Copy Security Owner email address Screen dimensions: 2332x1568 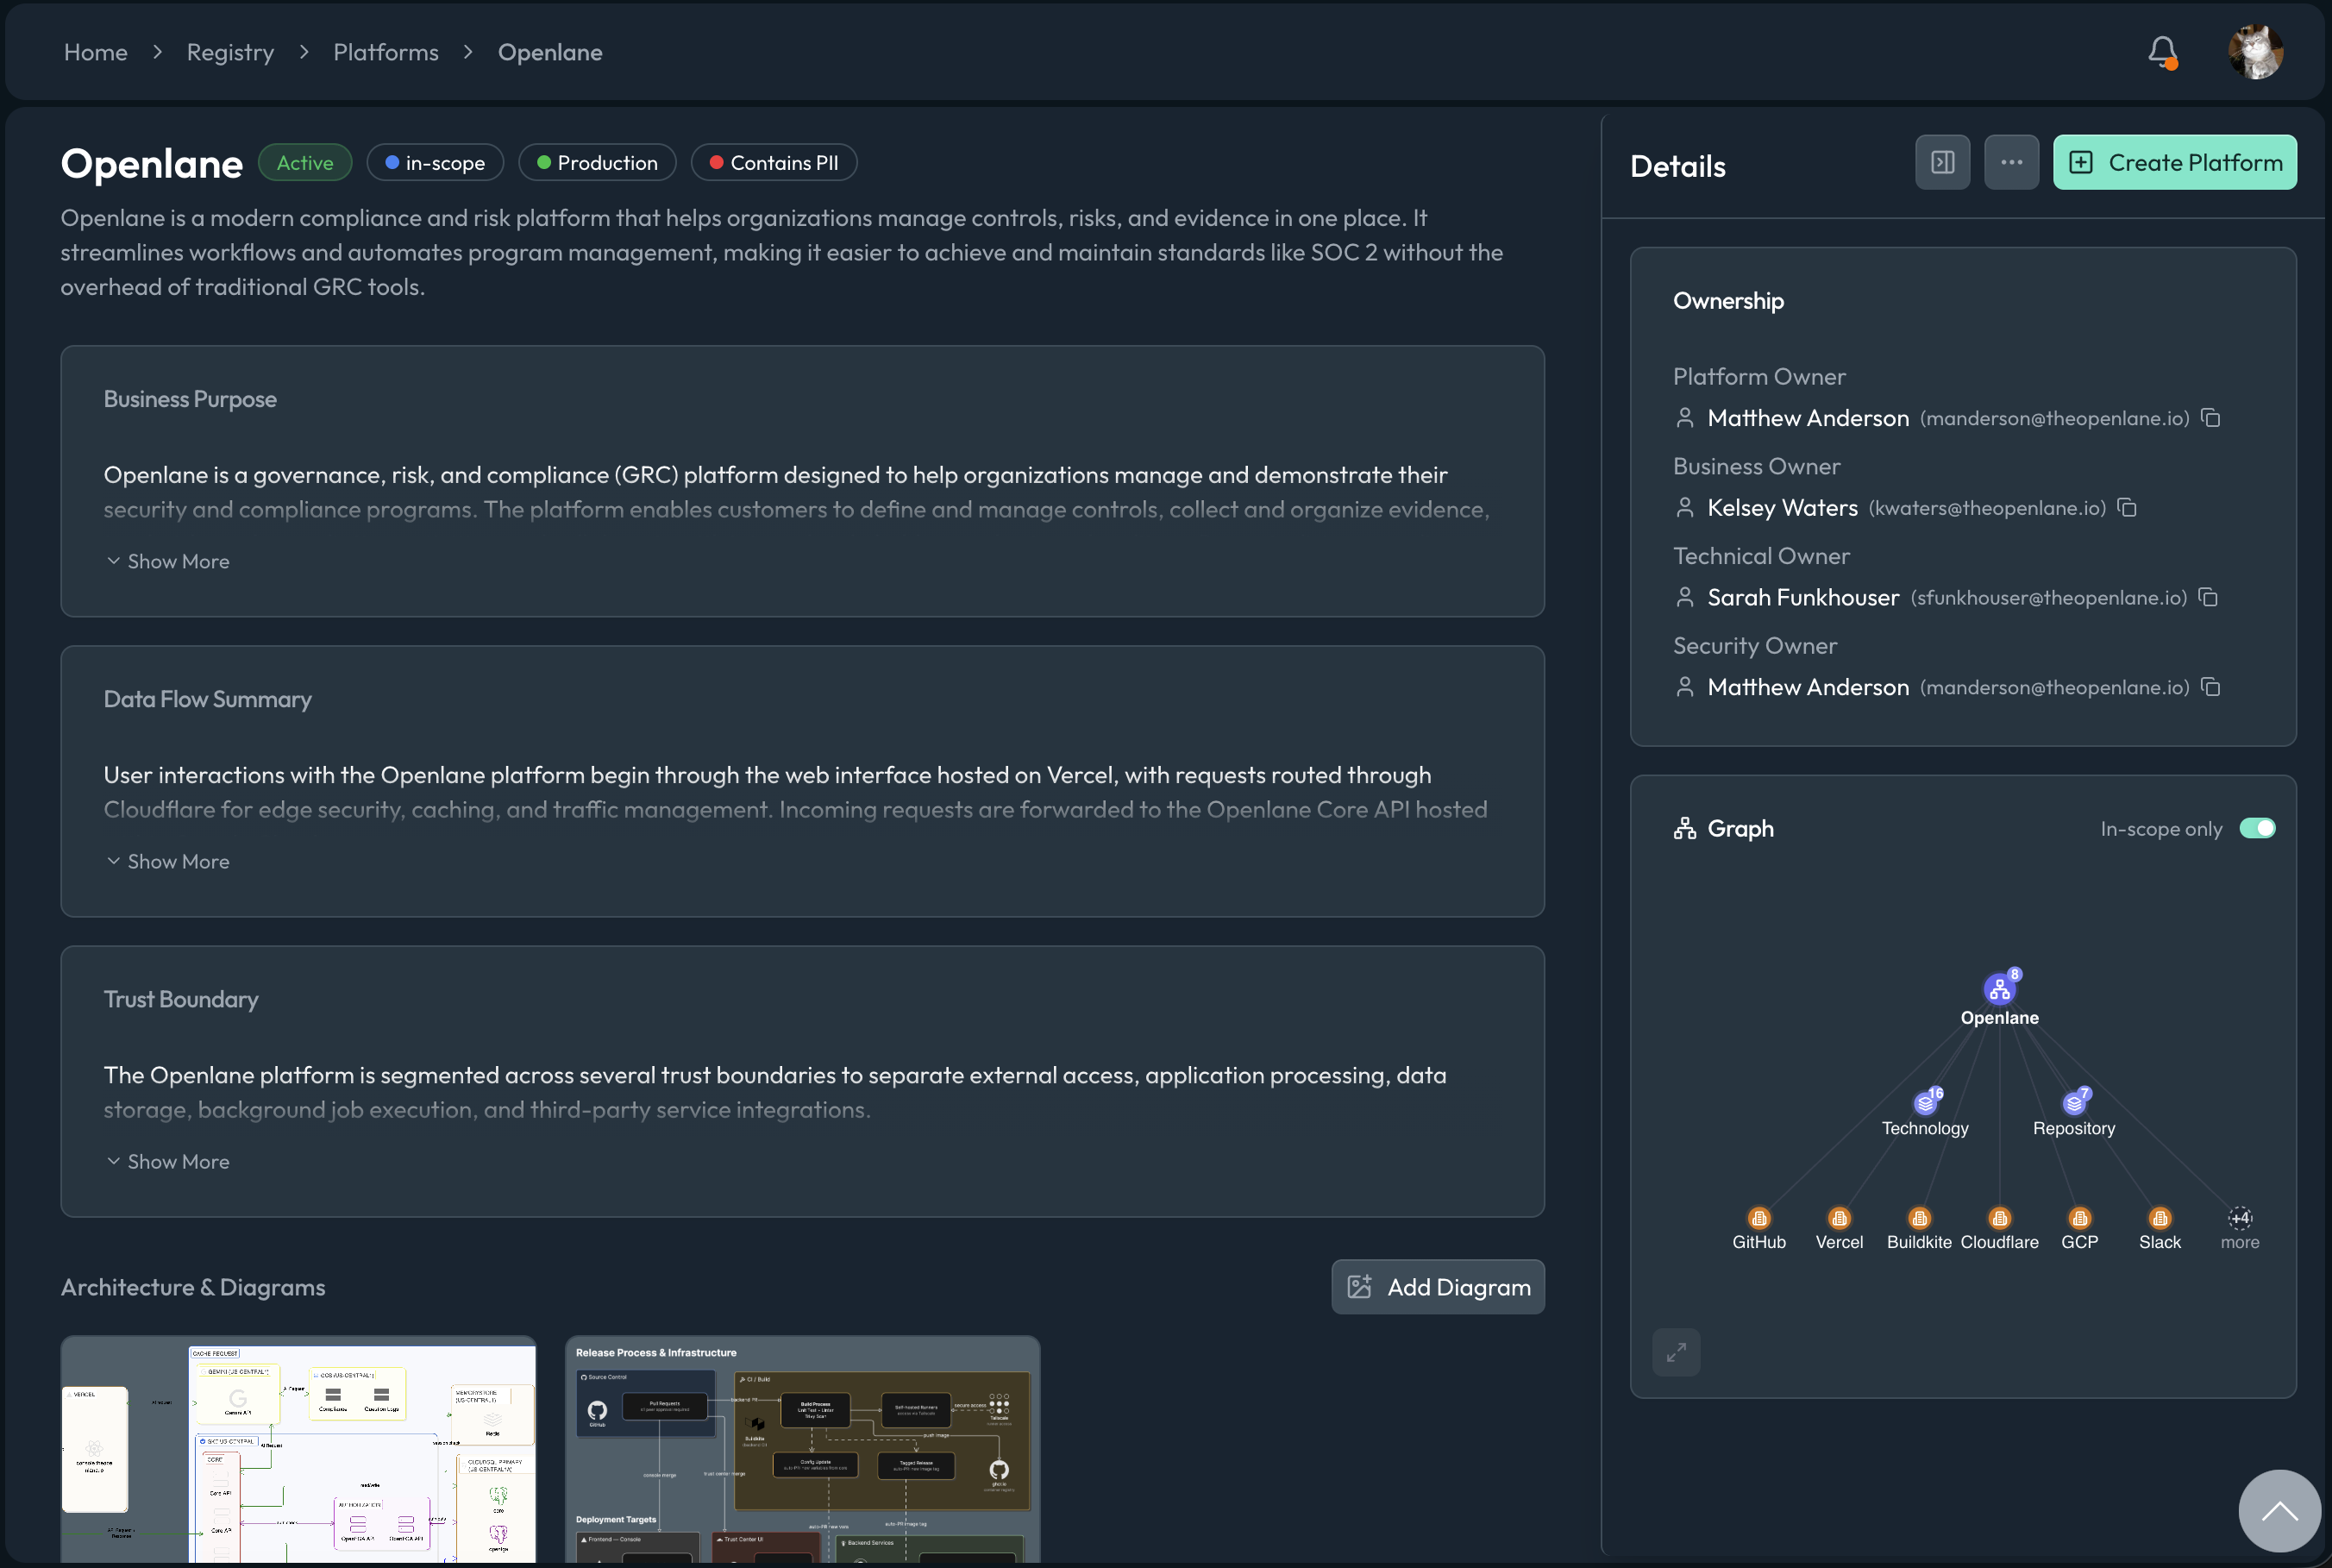(x=2211, y=687)
